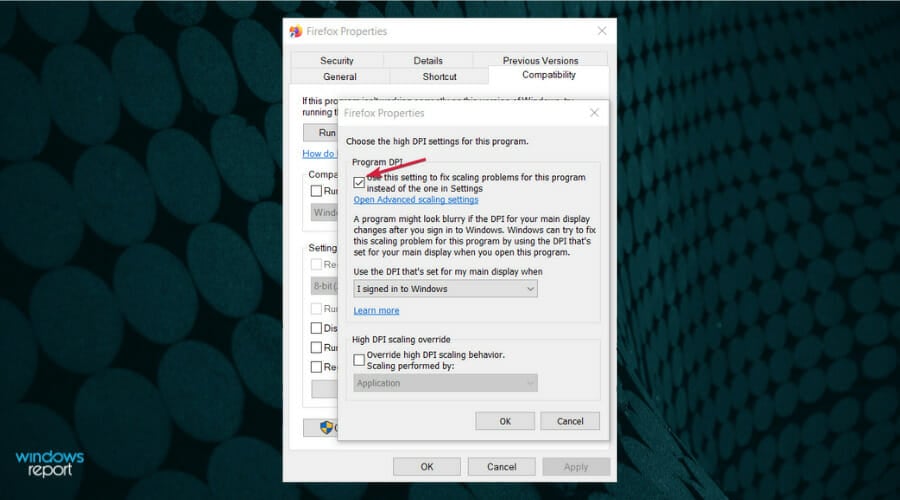Viewport: 900px width, 500px height.
Task: Switch to the Details tab
Action: 428,60
